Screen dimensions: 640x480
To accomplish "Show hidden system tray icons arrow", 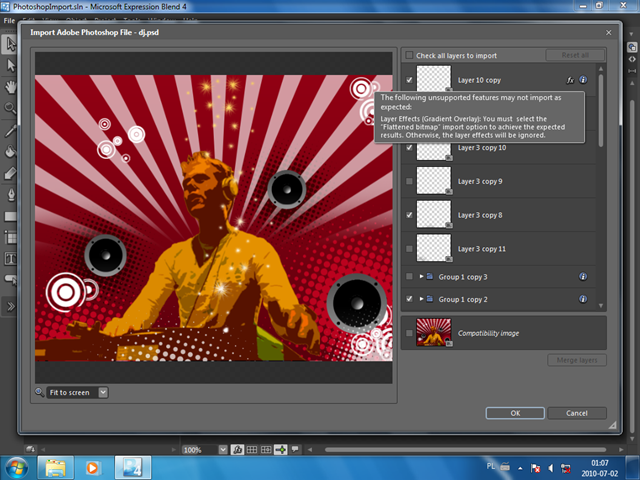I will click(520, 468).
